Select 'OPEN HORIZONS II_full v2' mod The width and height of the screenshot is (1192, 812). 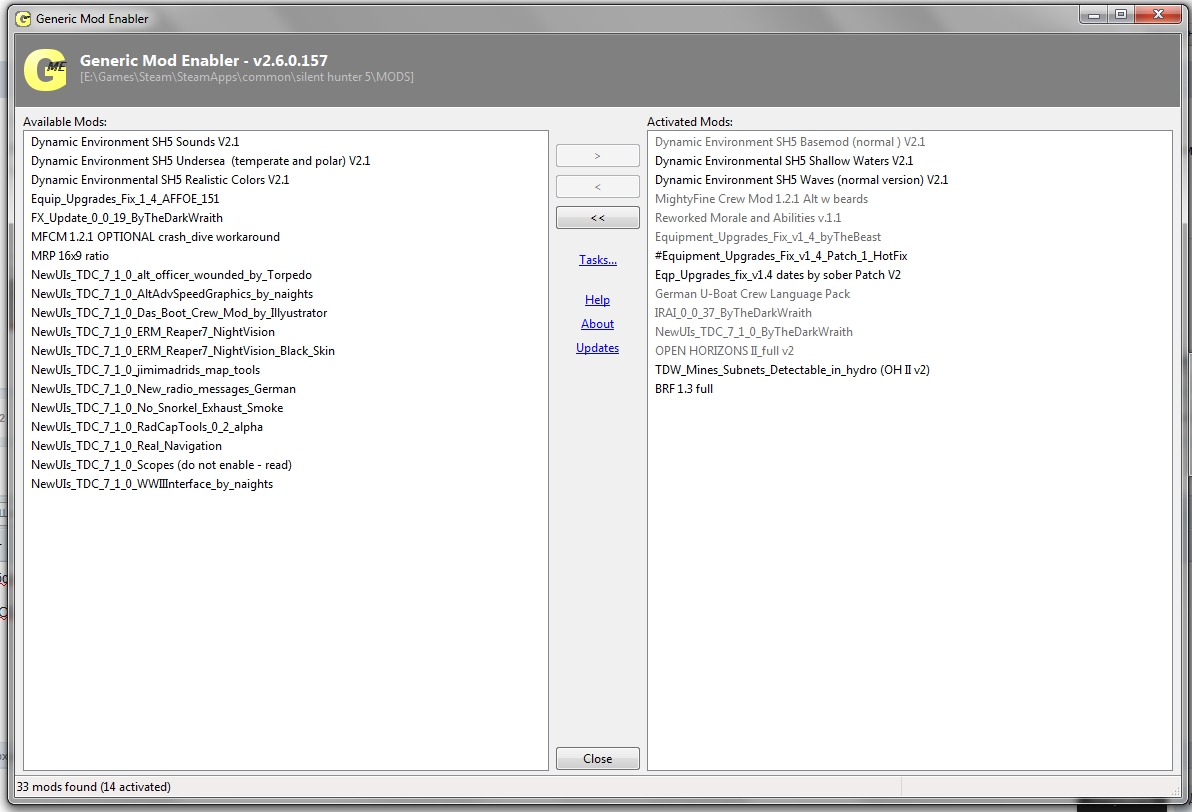point(724,351)
